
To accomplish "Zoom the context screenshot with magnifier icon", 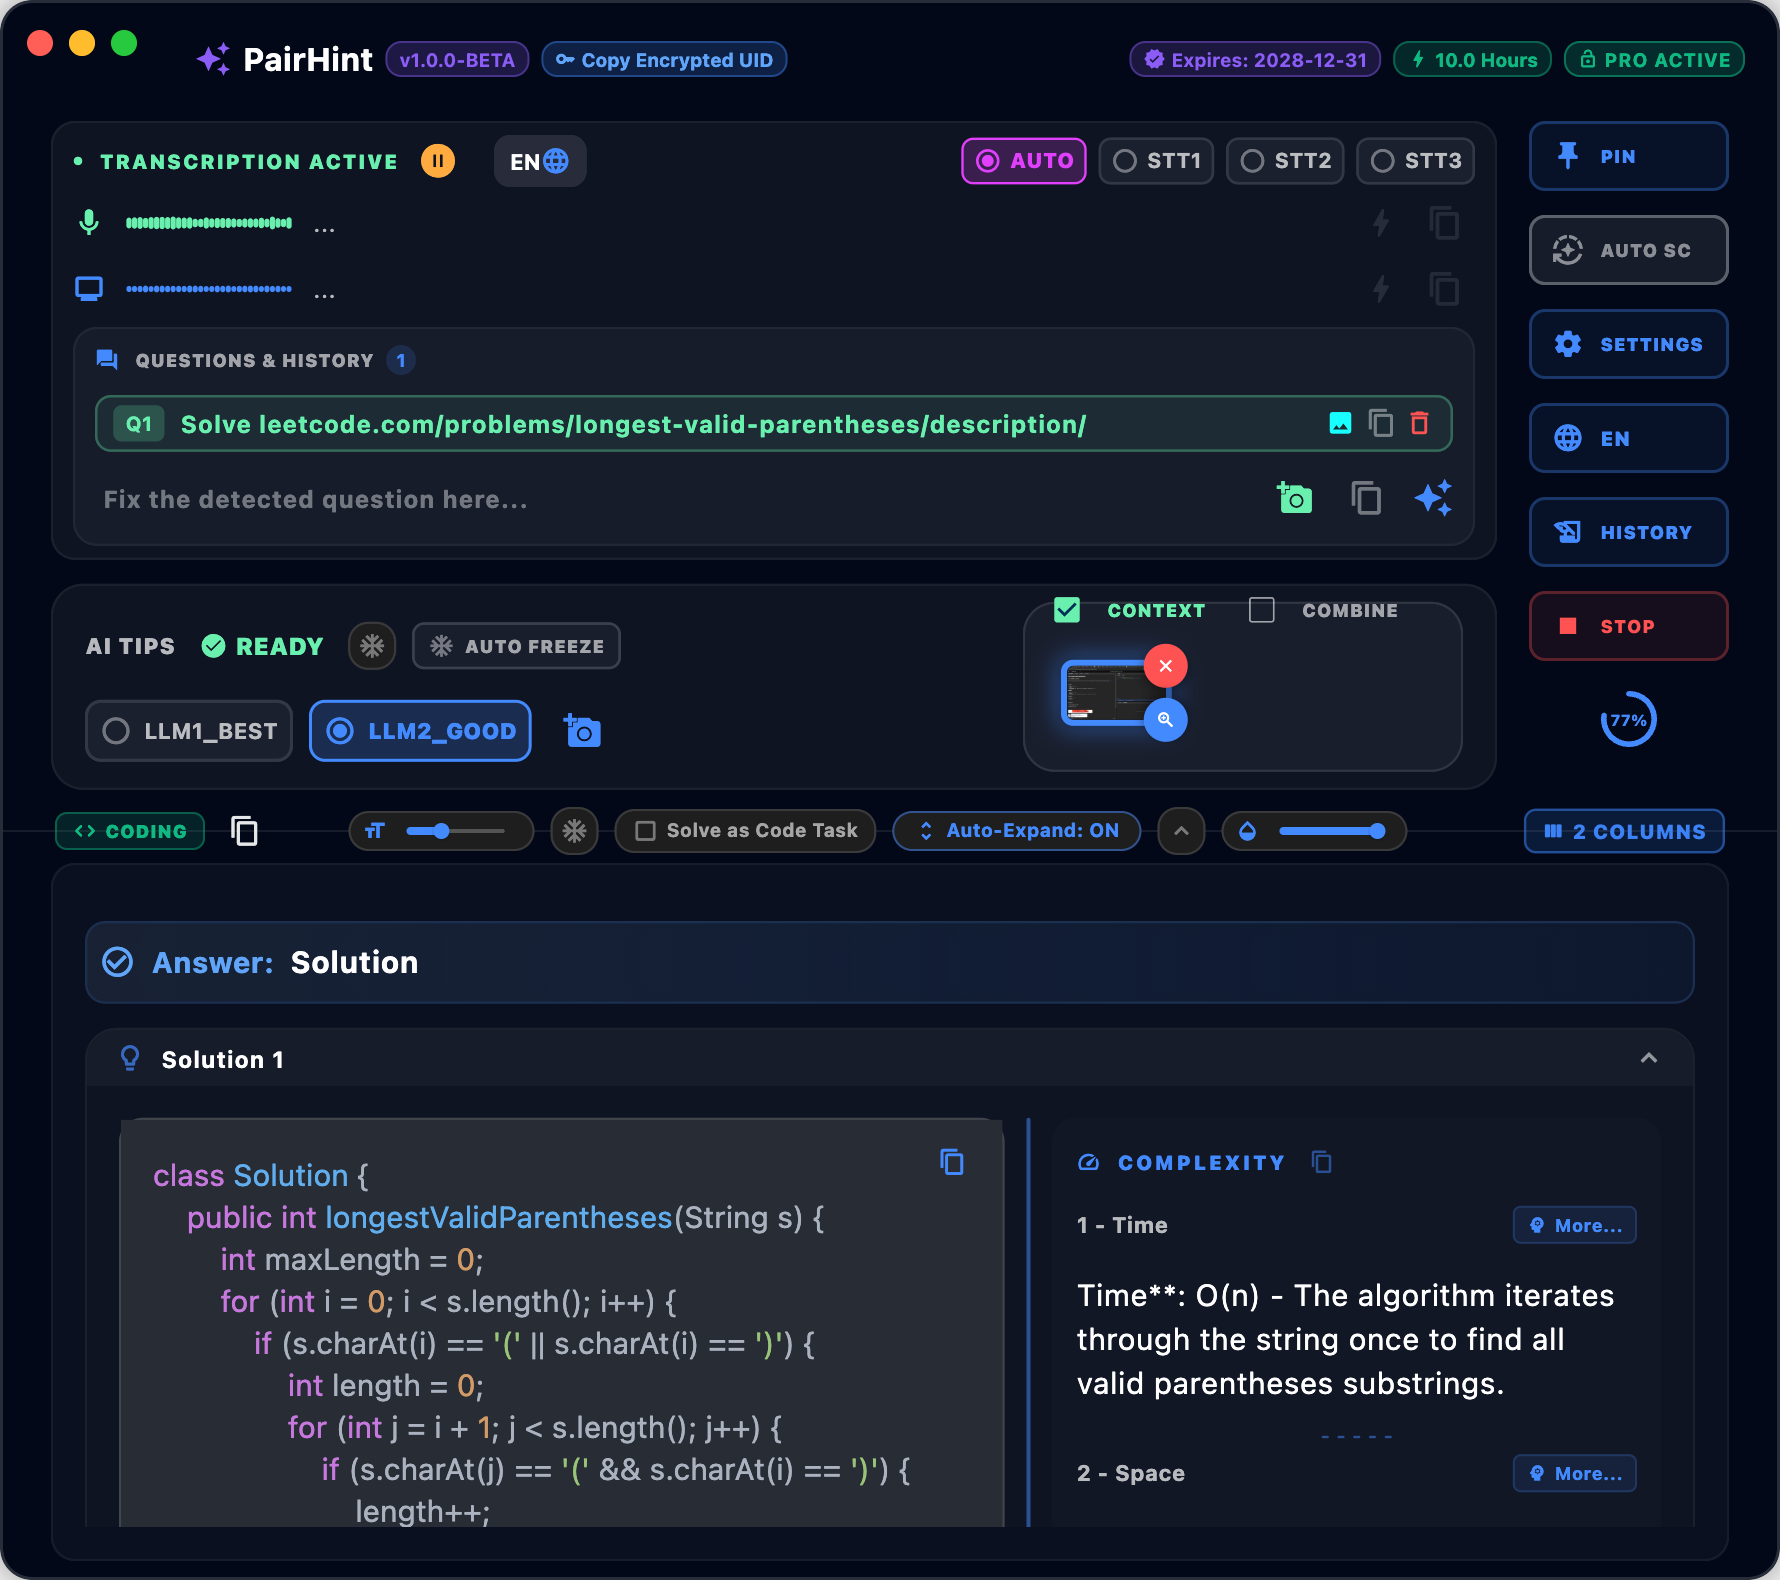I will pos(1165,720).
